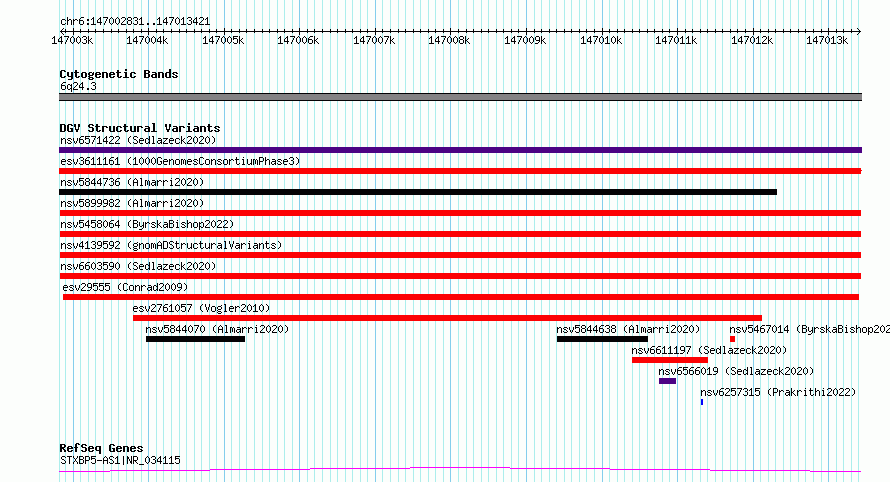The image size is (890, 482).
Task: Select the nsv4139592 red variant bar
Action: pyautogui.click(x=460, y=255)
